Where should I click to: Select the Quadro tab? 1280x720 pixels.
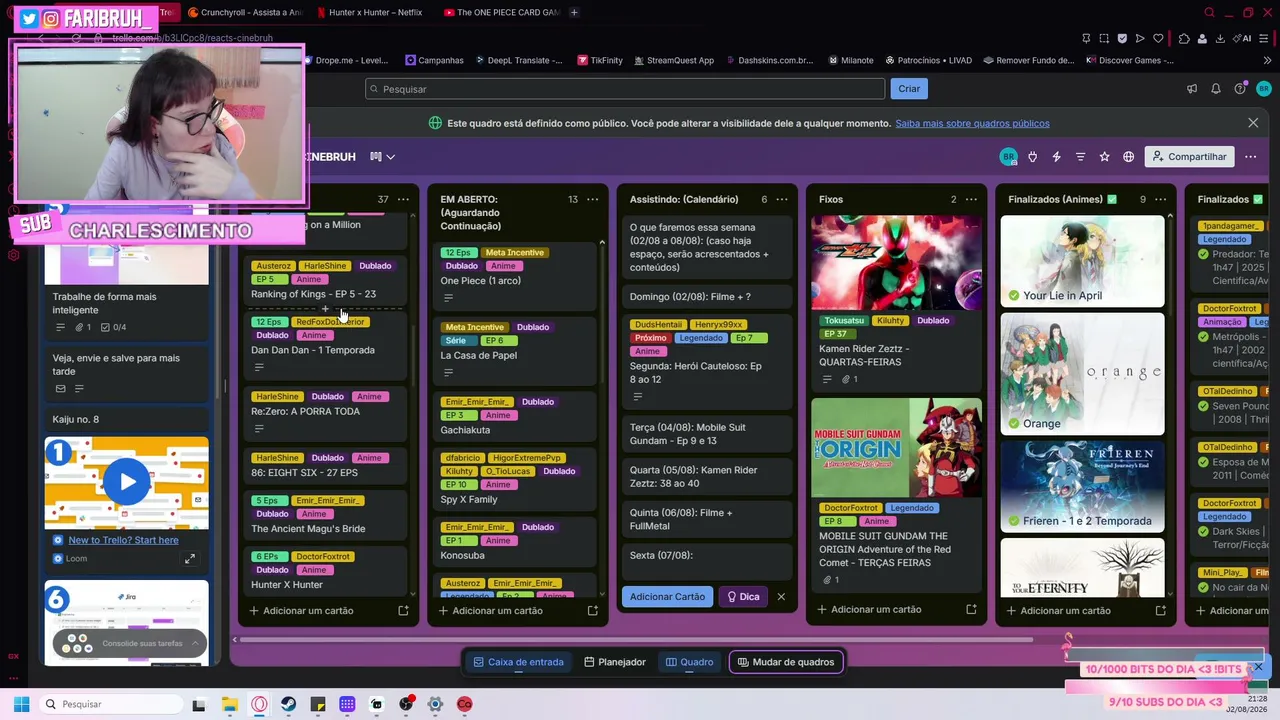690,662
